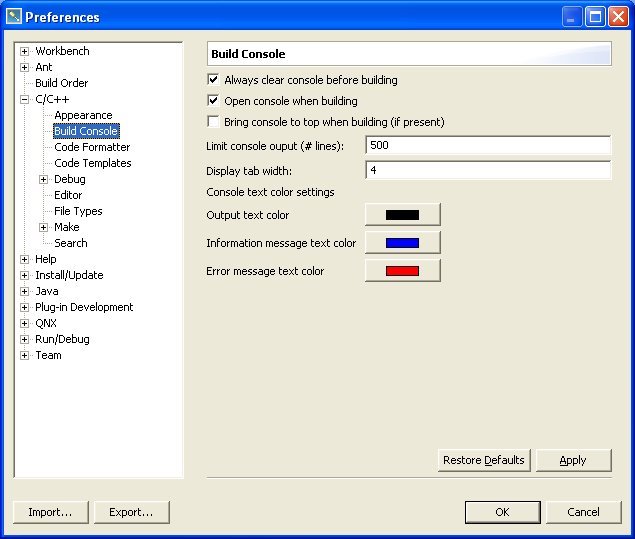
Task: Pick the Output text color swatch
Action: click(402, 215)
